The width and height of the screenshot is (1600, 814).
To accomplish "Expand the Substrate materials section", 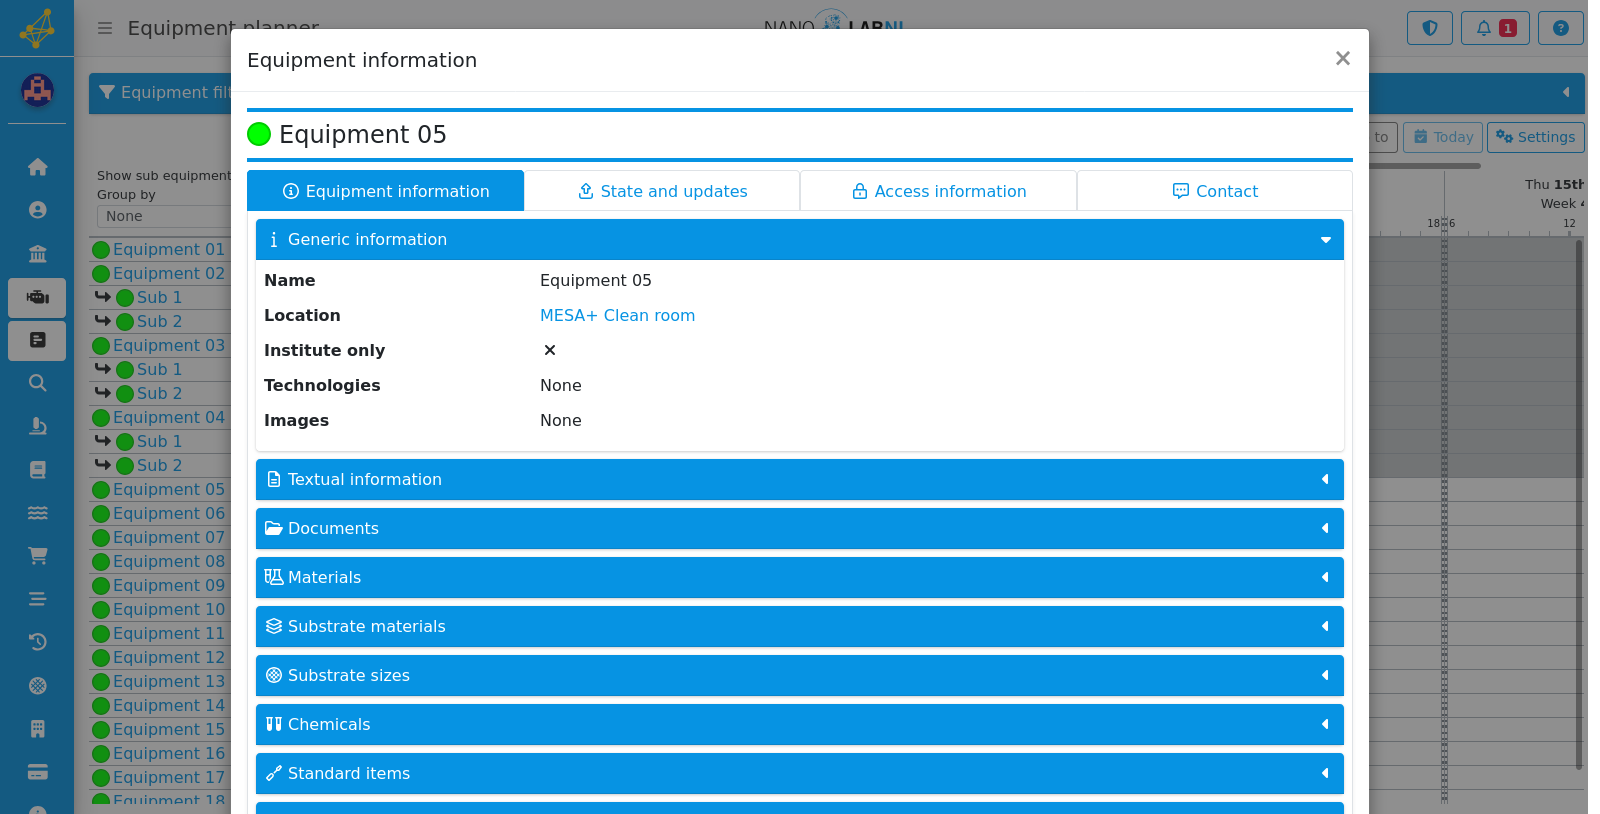I will coord(800,627).
